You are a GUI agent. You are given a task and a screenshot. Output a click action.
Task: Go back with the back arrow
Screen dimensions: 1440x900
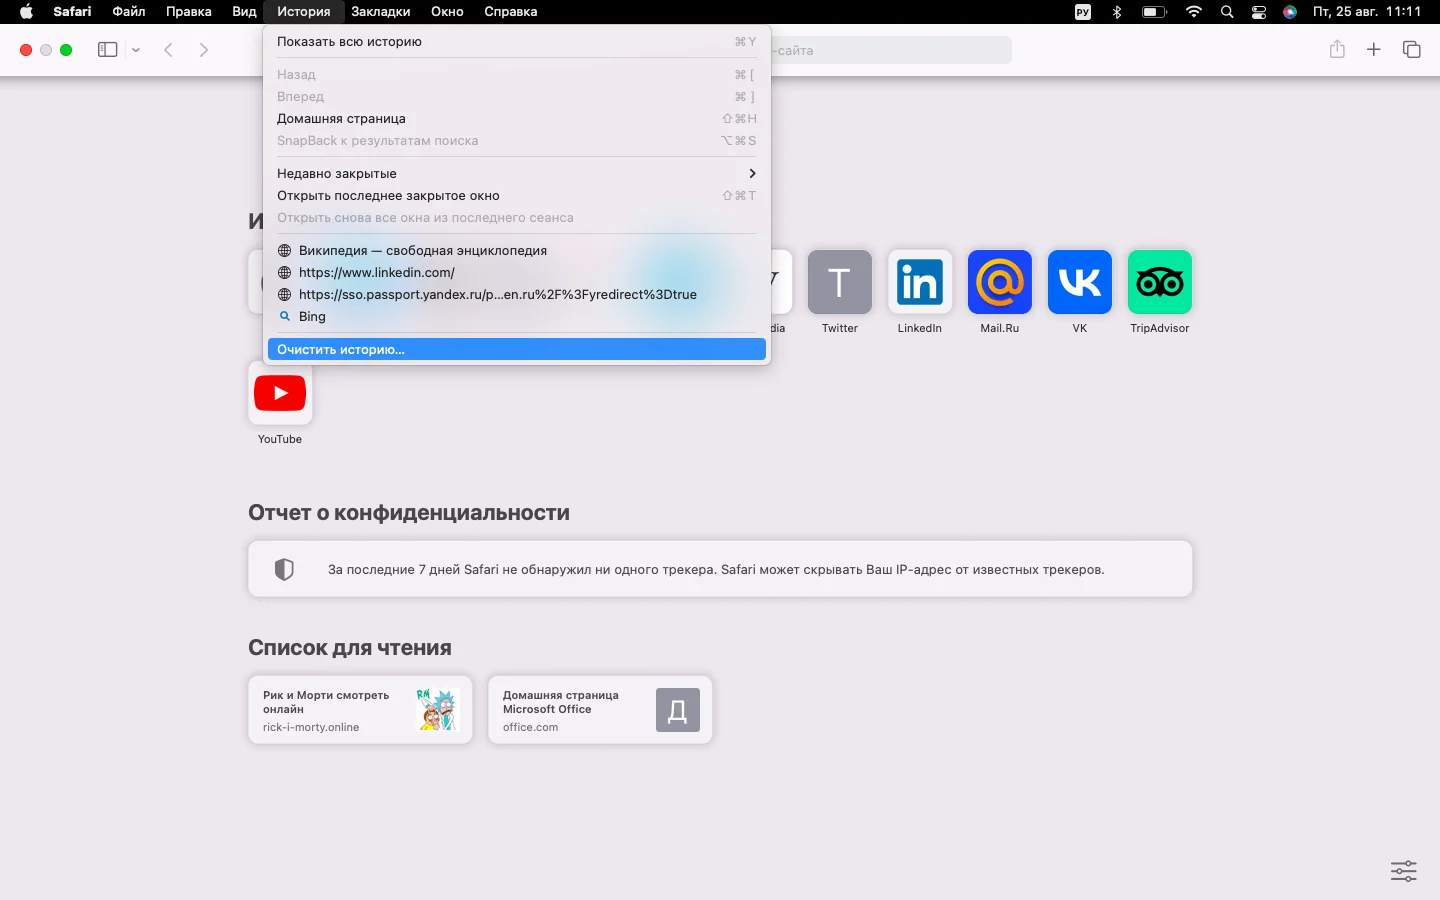(169, 50)
